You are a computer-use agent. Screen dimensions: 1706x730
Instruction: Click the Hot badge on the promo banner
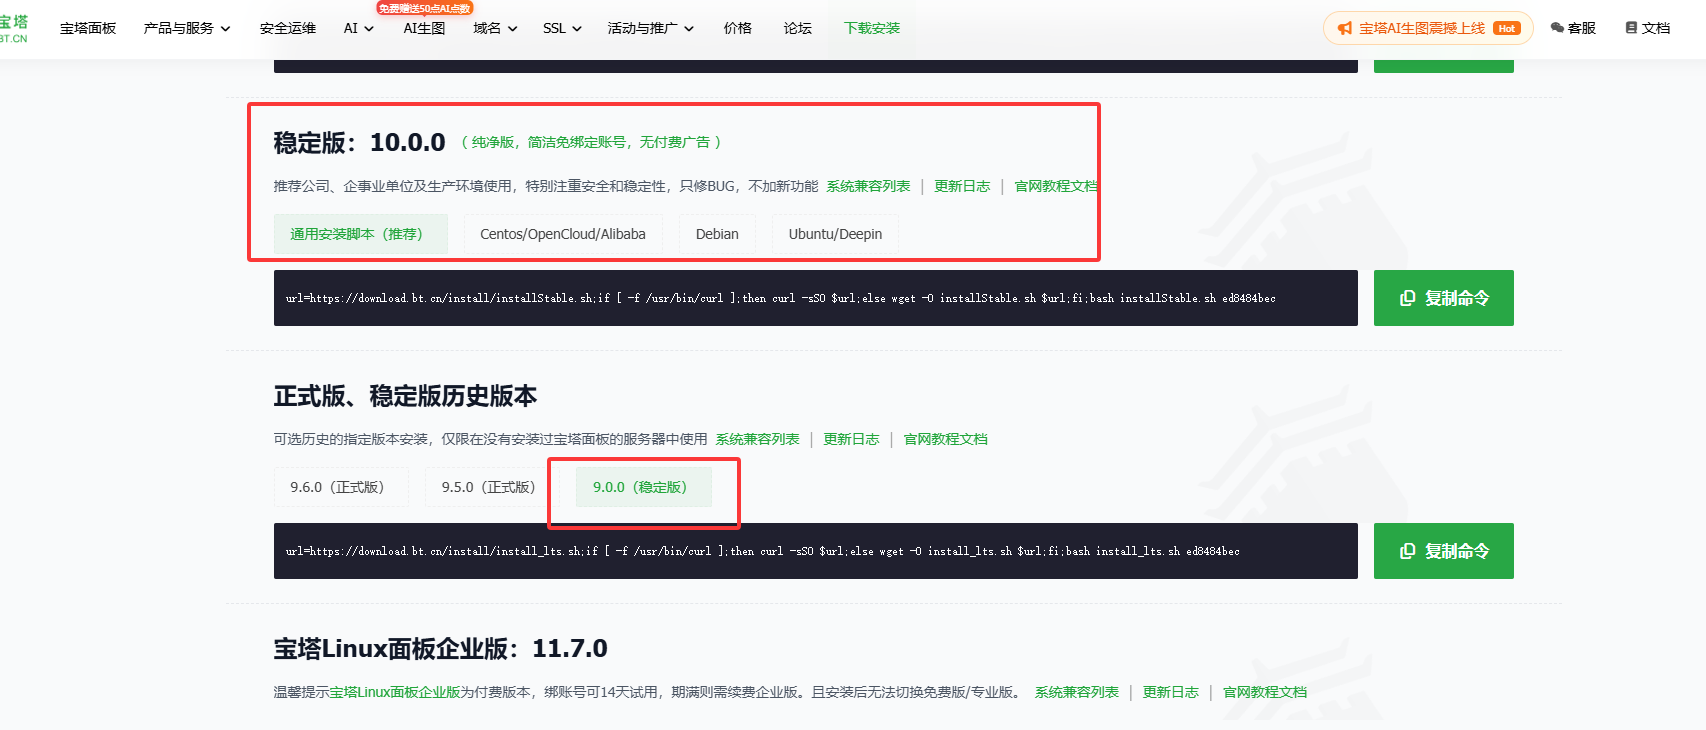click(1507, 28)
